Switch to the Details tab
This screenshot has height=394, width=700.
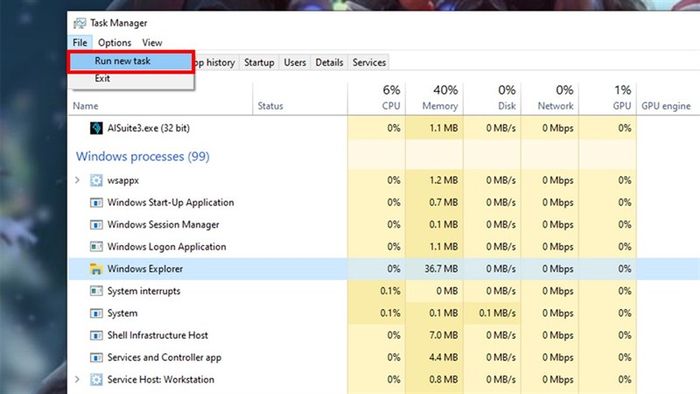coord(329,62)
